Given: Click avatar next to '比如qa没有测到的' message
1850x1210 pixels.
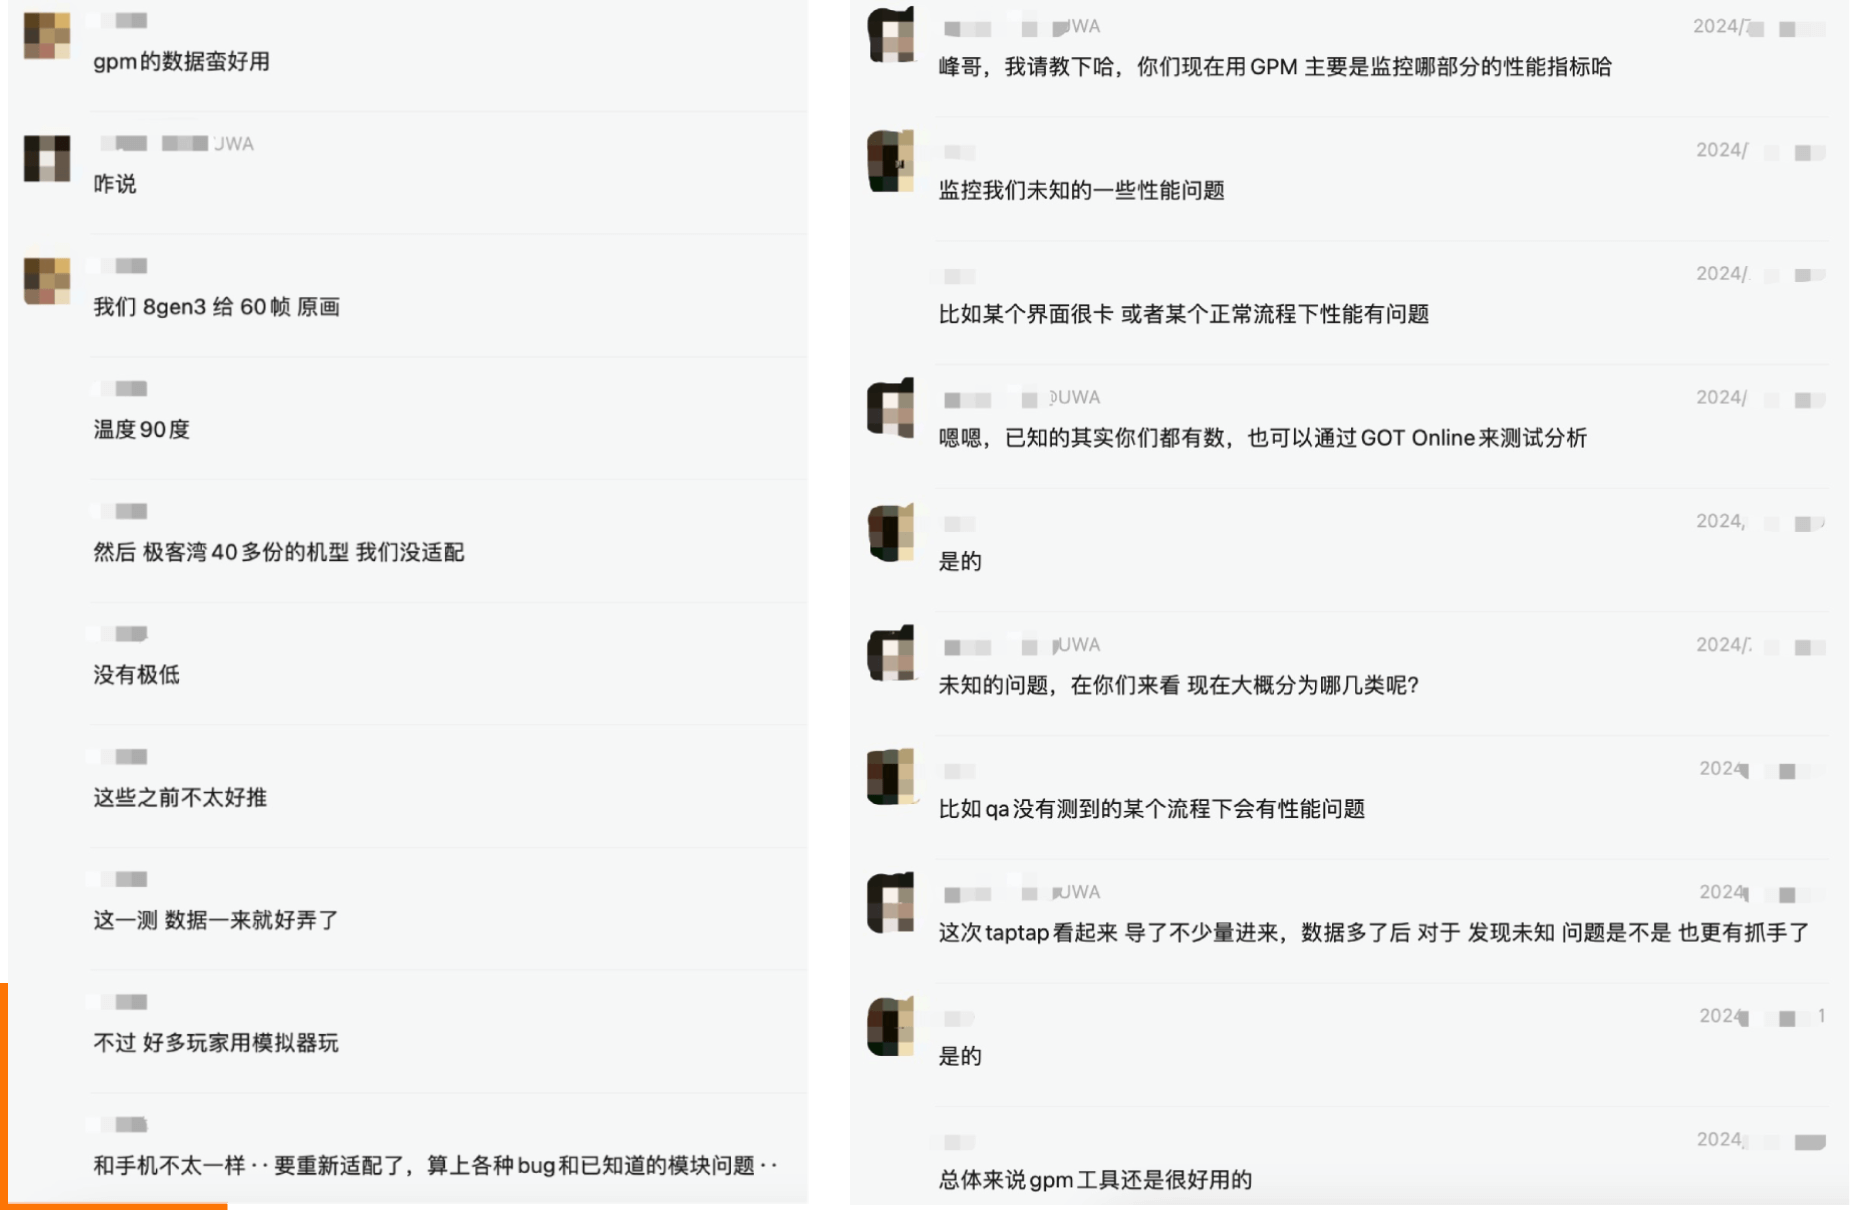Looking at the screenshot, I should [890, 777].
